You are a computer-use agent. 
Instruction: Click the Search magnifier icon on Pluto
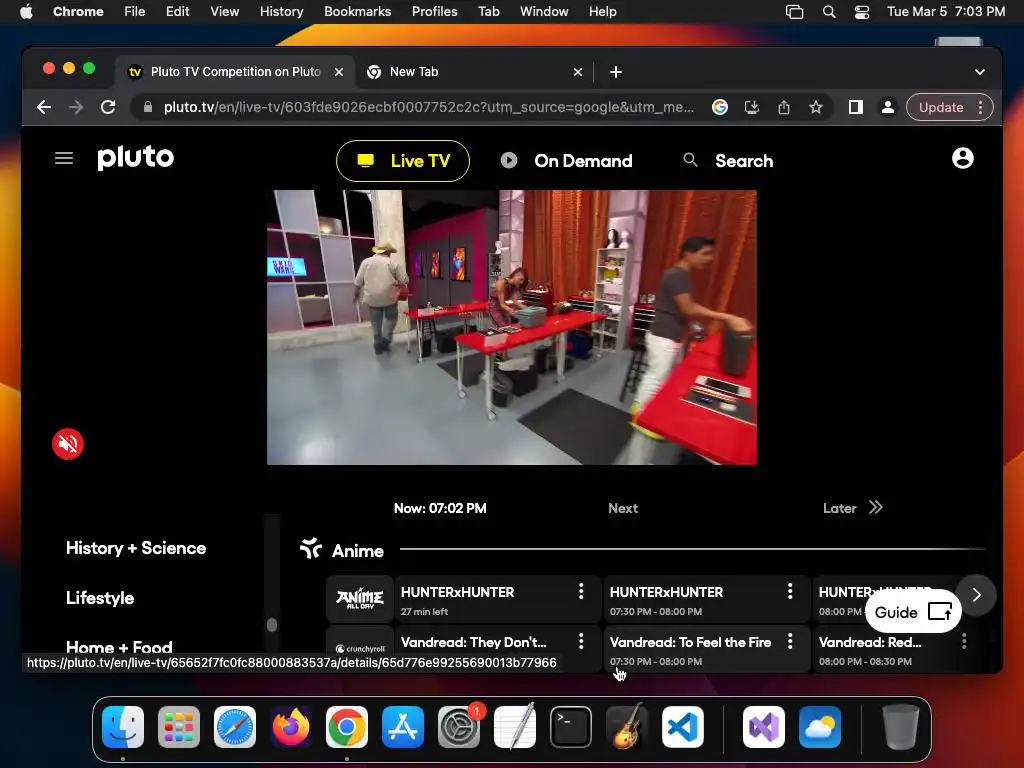pos(690,159)
